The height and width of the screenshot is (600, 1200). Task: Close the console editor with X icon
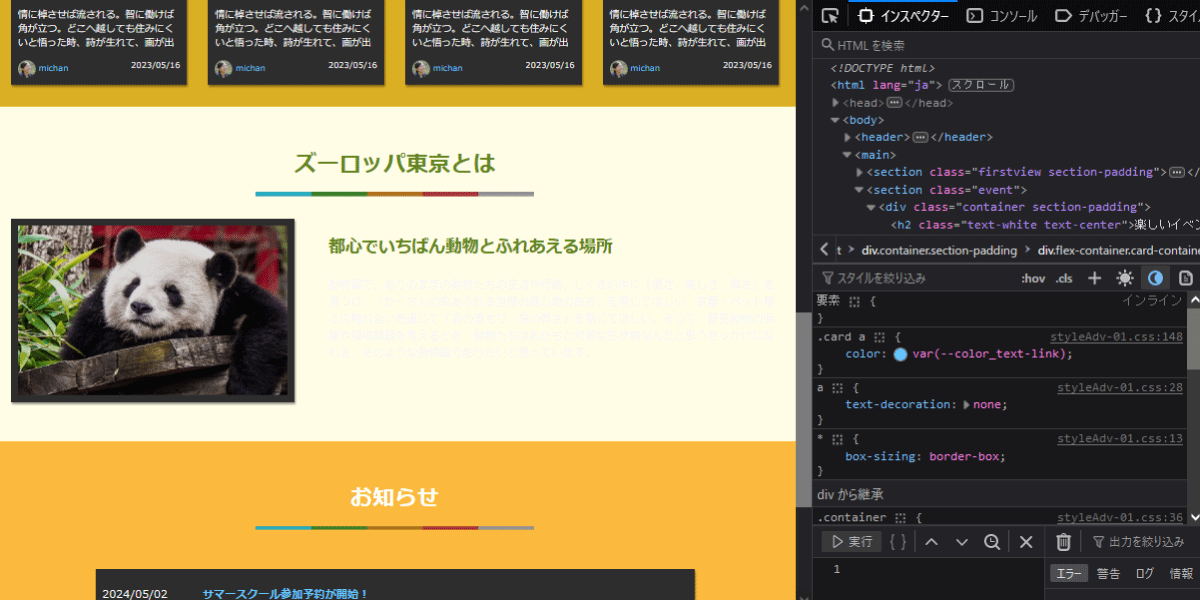click(x=1025, y=541)
